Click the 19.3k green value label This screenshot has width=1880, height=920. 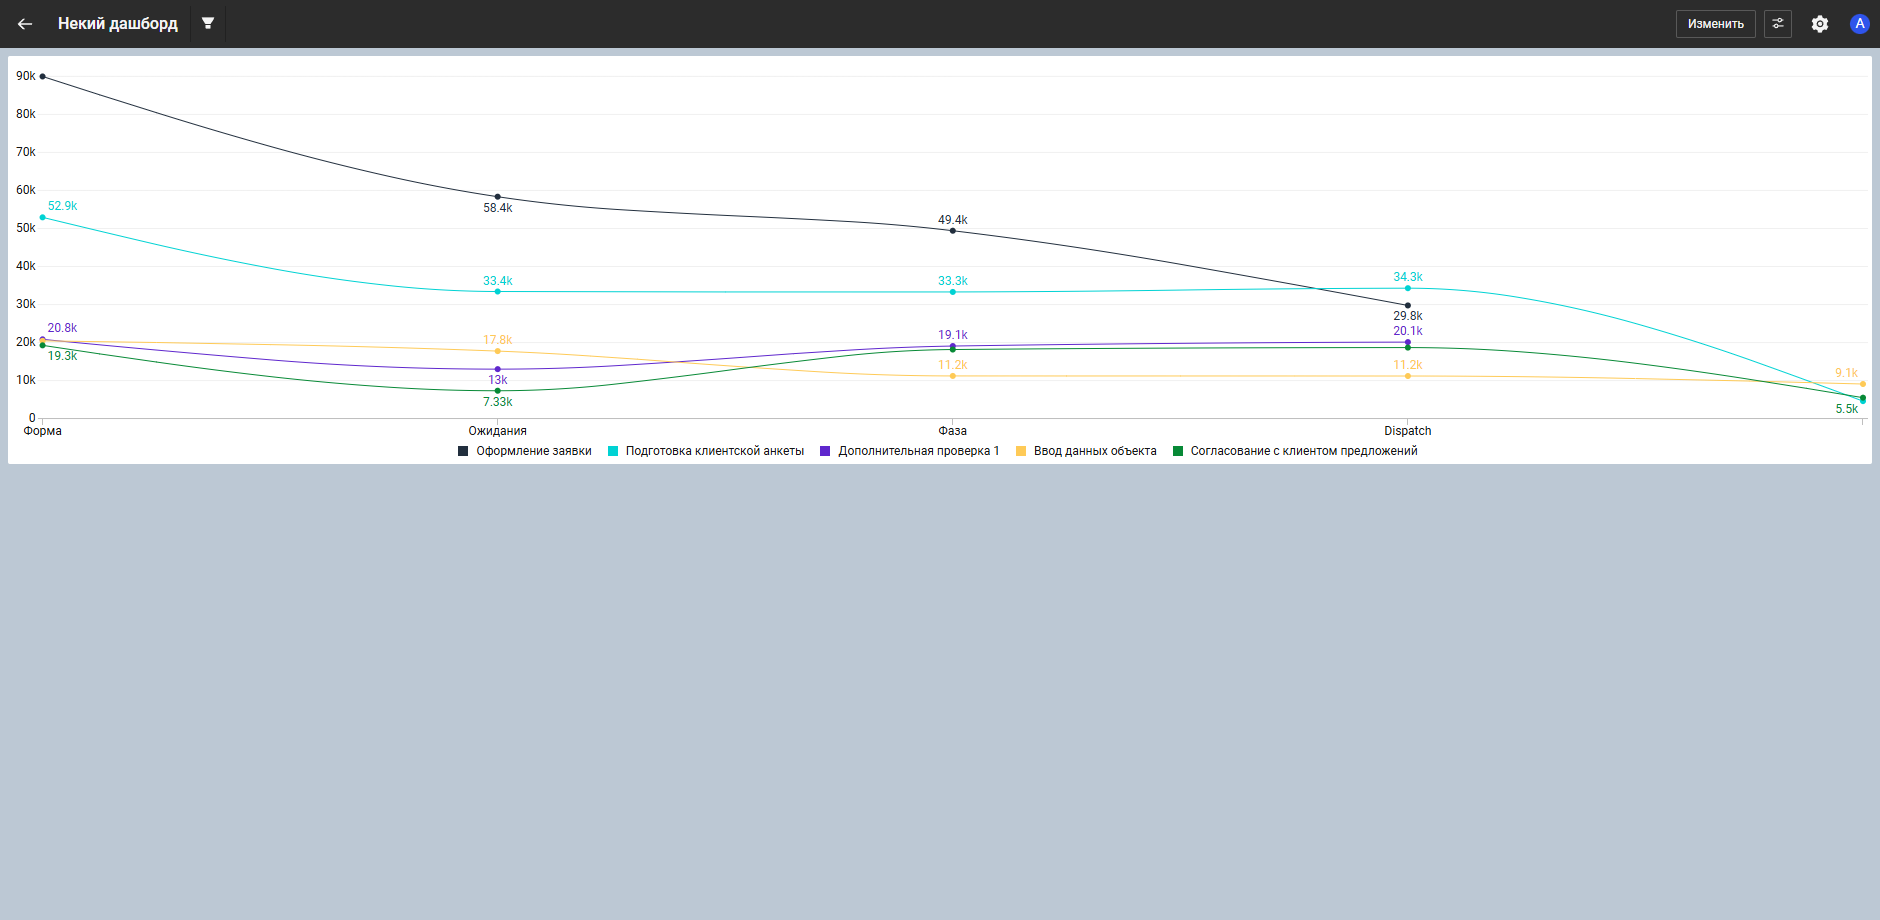63,356
